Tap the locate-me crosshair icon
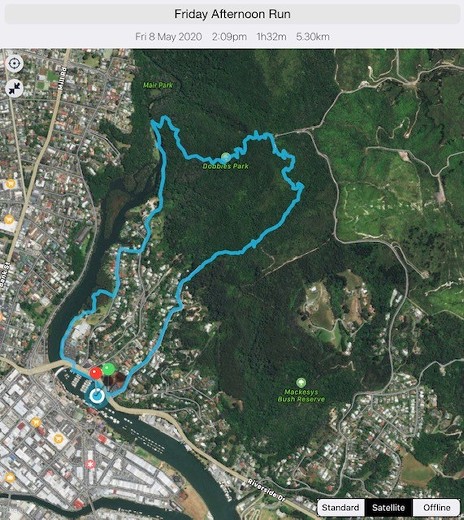Viewport: 464px width, 520px height. [x=15, y=63]
